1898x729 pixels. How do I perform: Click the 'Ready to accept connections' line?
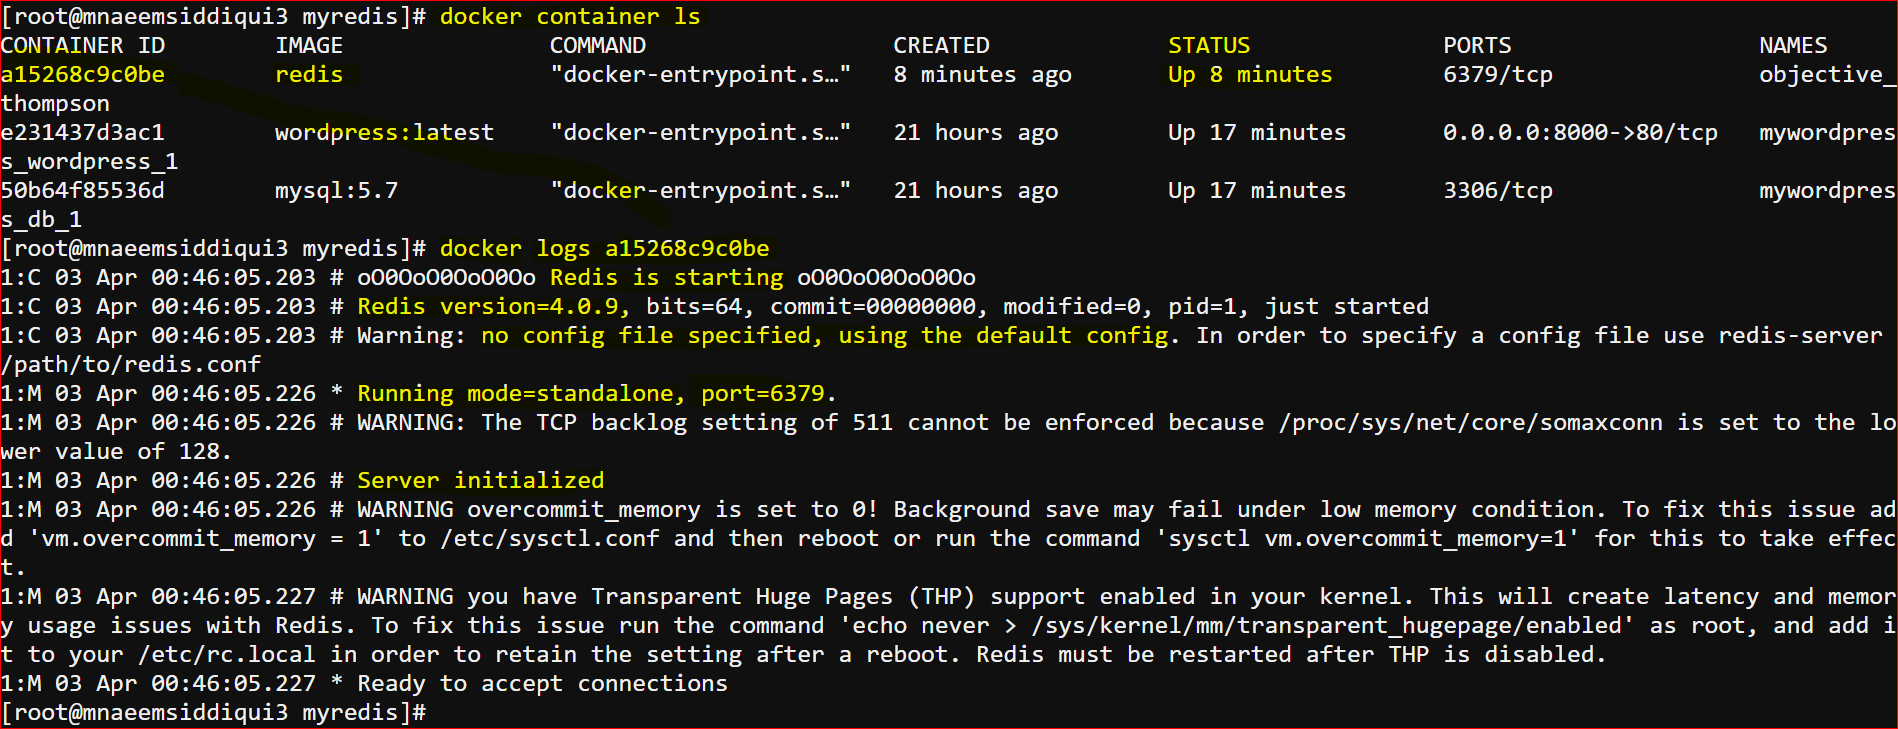543,683
